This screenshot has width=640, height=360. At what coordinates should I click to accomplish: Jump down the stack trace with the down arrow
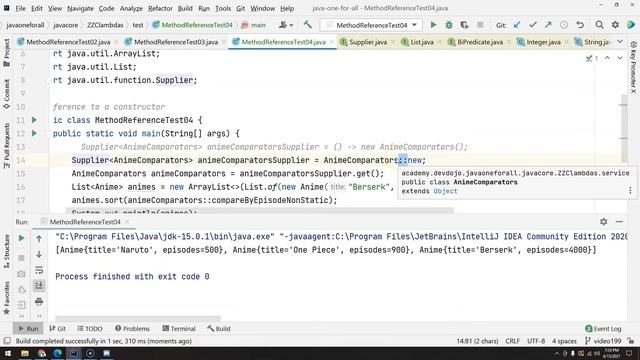coord(39,254)
